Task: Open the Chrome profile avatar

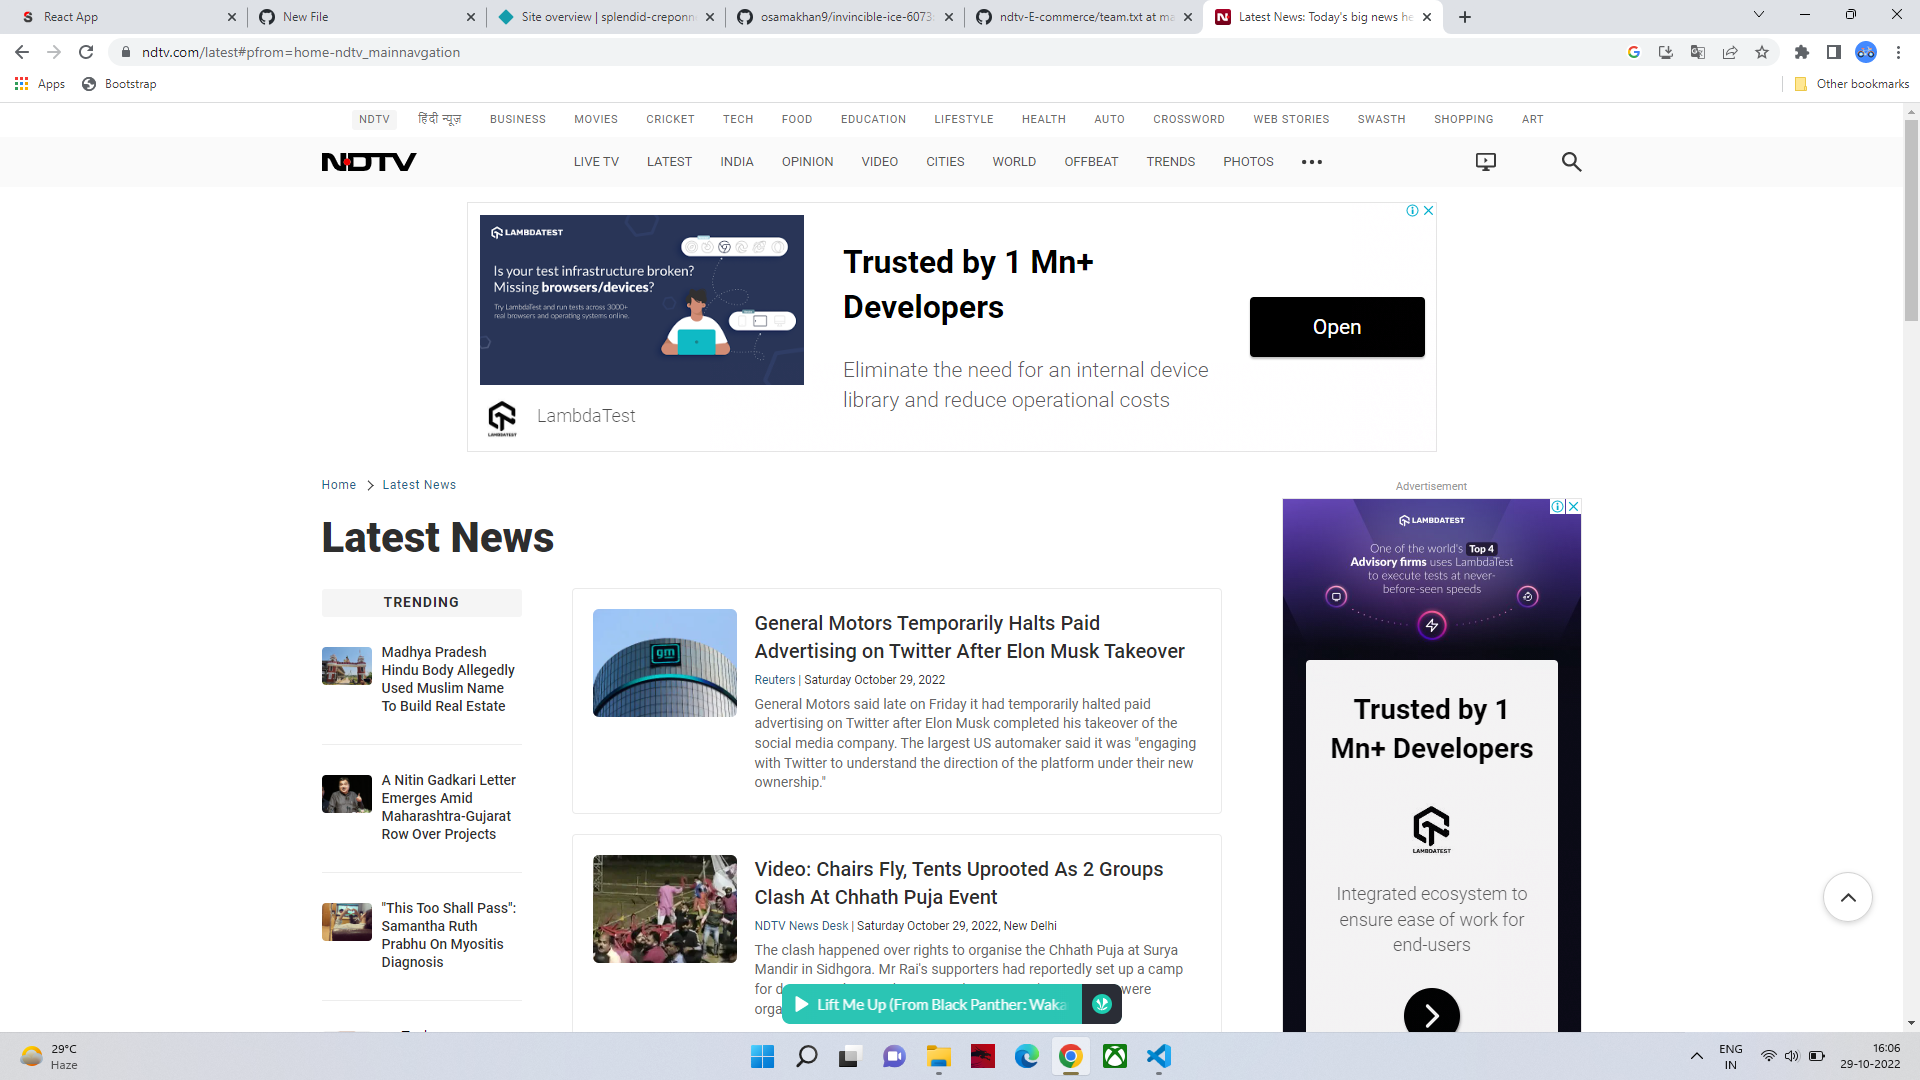Action: 1866,52
